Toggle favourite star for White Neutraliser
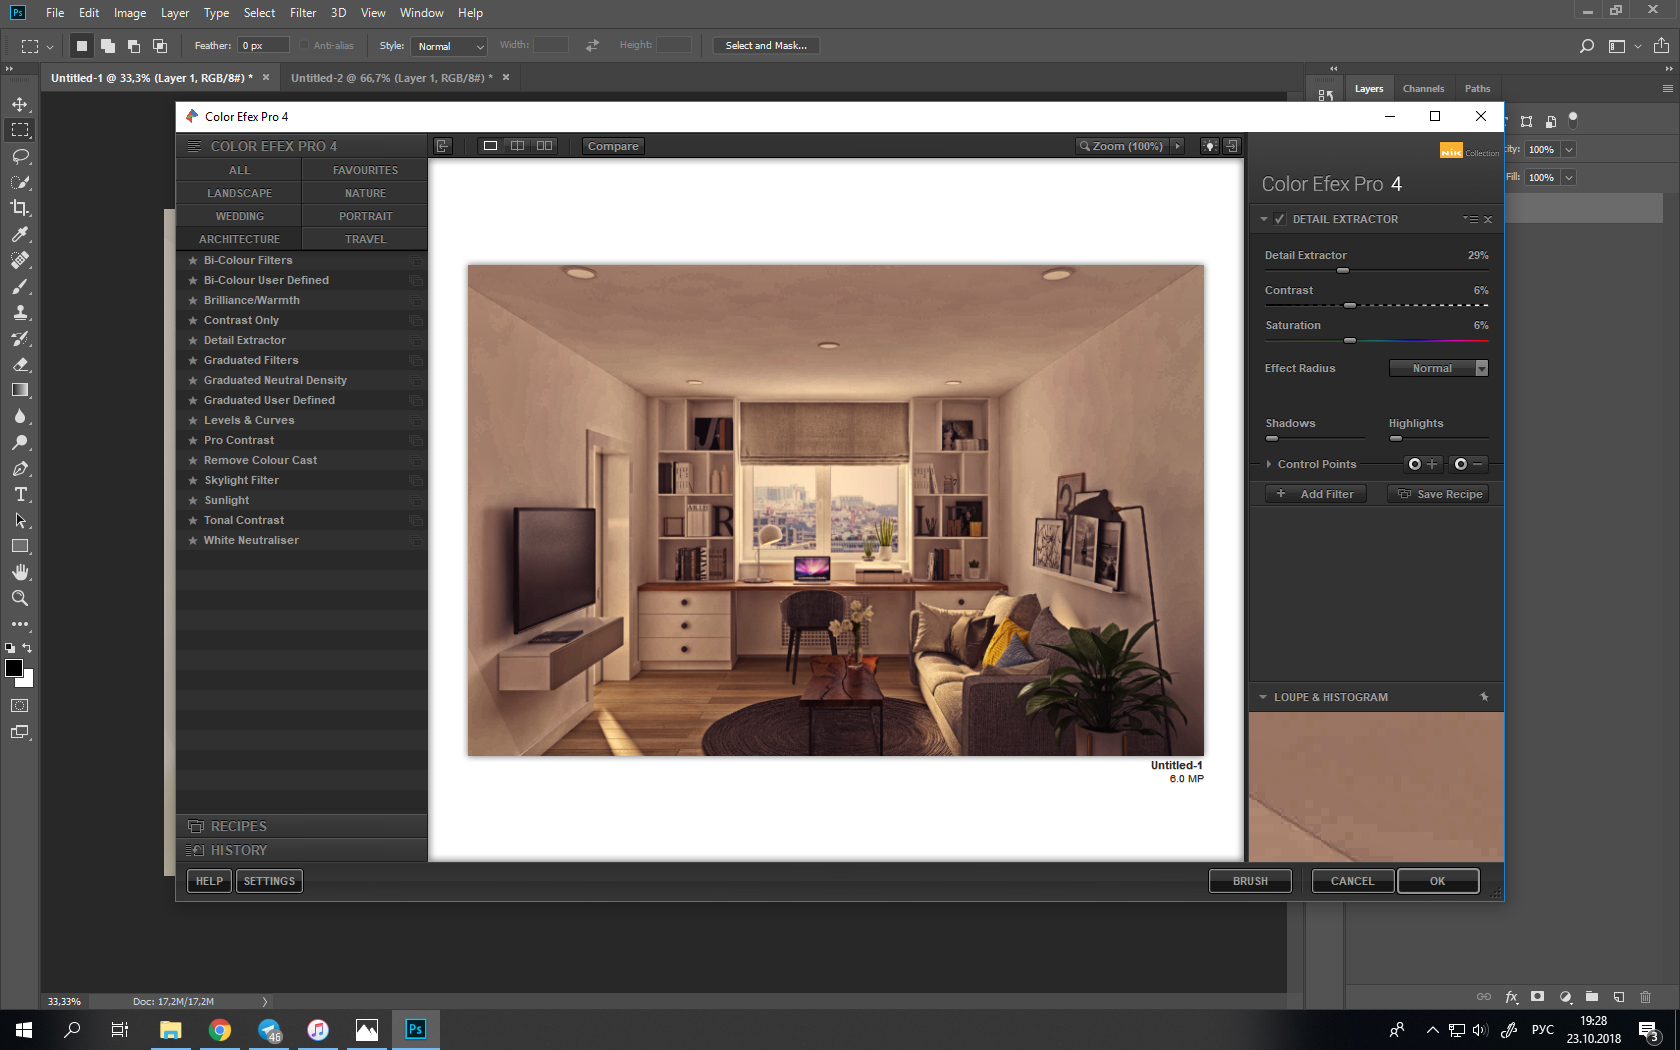The height and width of the screenshot is (1050, 1680). (x=193, y=540)
